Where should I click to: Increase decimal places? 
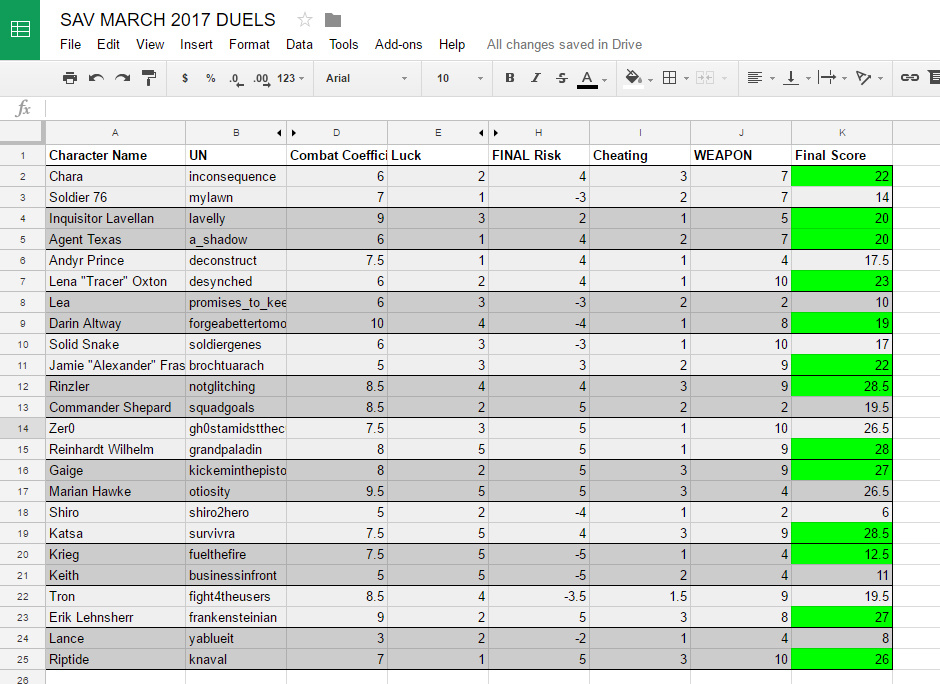point(261,79)
